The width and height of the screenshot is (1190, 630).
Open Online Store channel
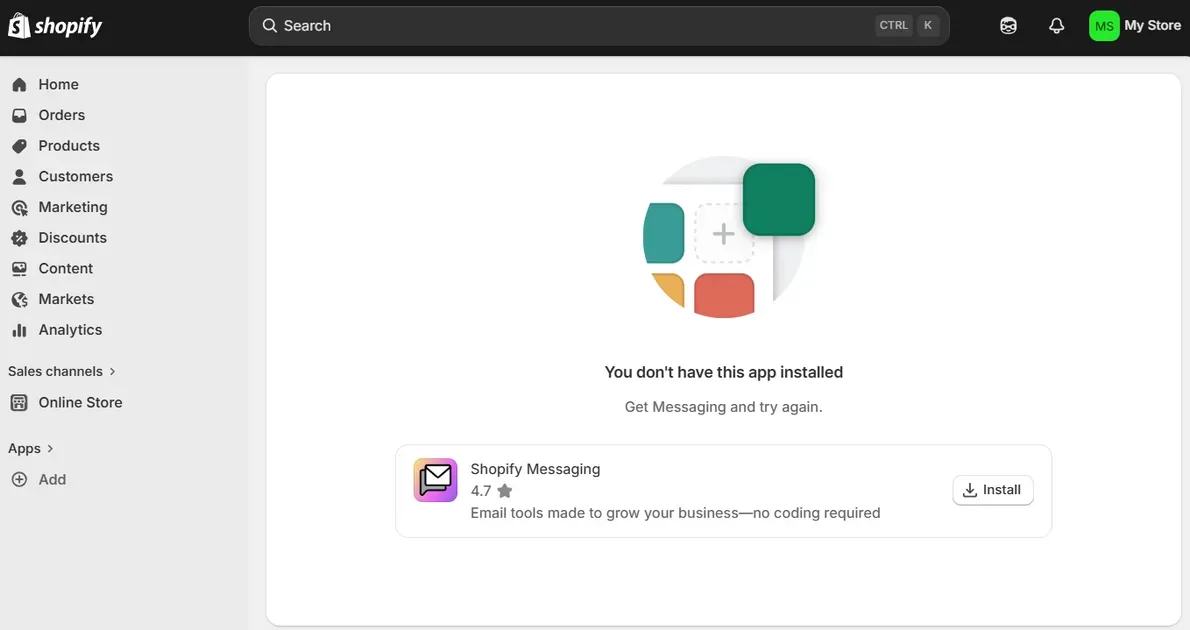(x=80, y=403)
